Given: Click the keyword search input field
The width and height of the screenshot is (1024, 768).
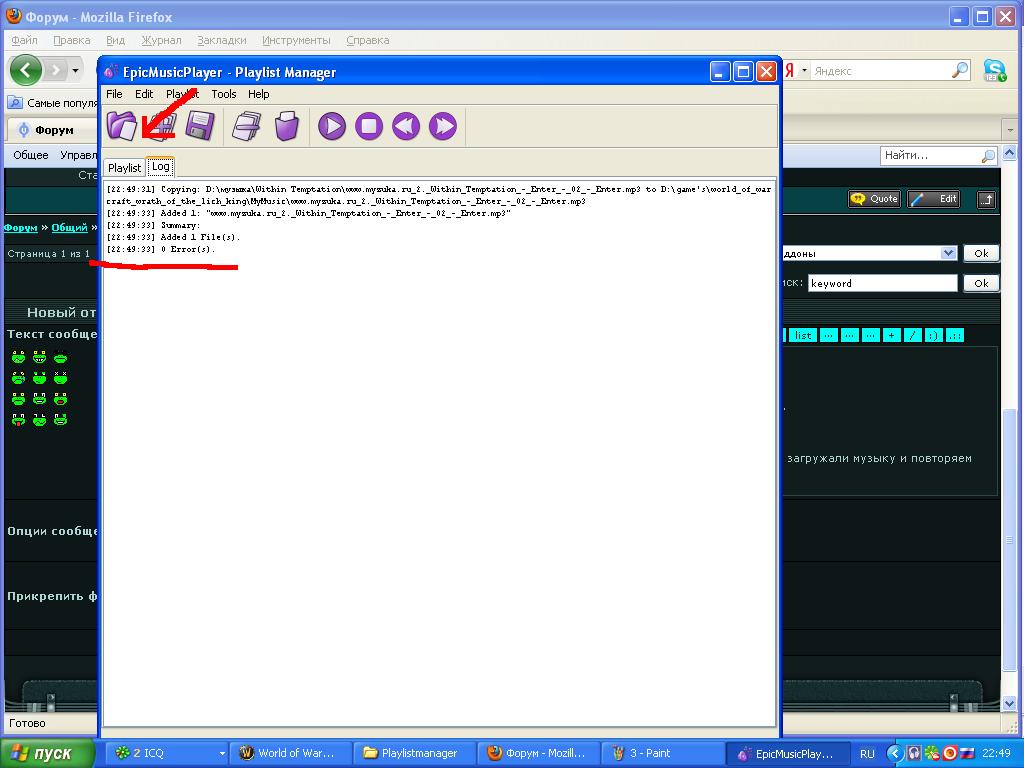Looking at the screenshot, I should pos(882,283).
